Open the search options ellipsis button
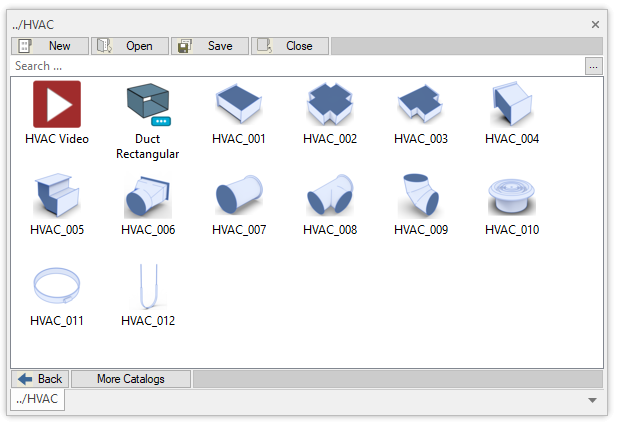624x430 pixels. tap(594, 66)
